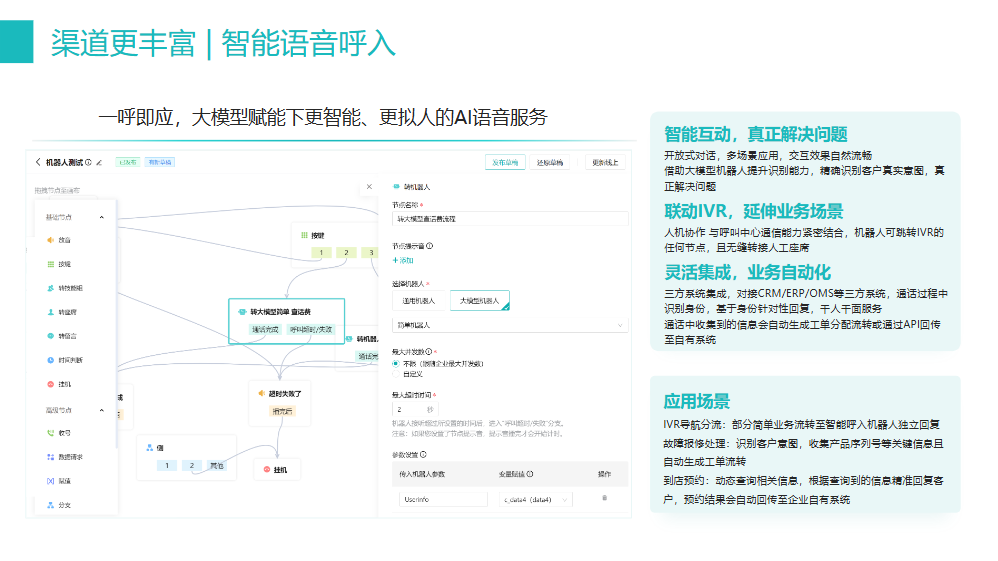
Task: Go back using the arrow before 机器人测试
Action: tap(38, 162)
